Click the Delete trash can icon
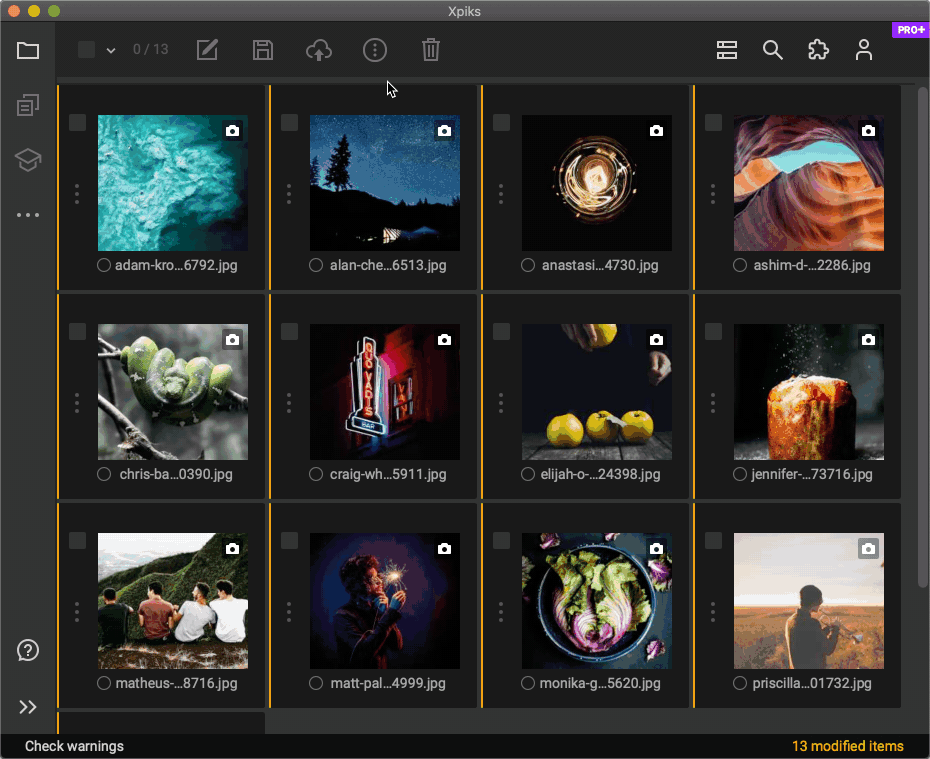The height and width of the screenshot is (759, 930). [430, 50]
